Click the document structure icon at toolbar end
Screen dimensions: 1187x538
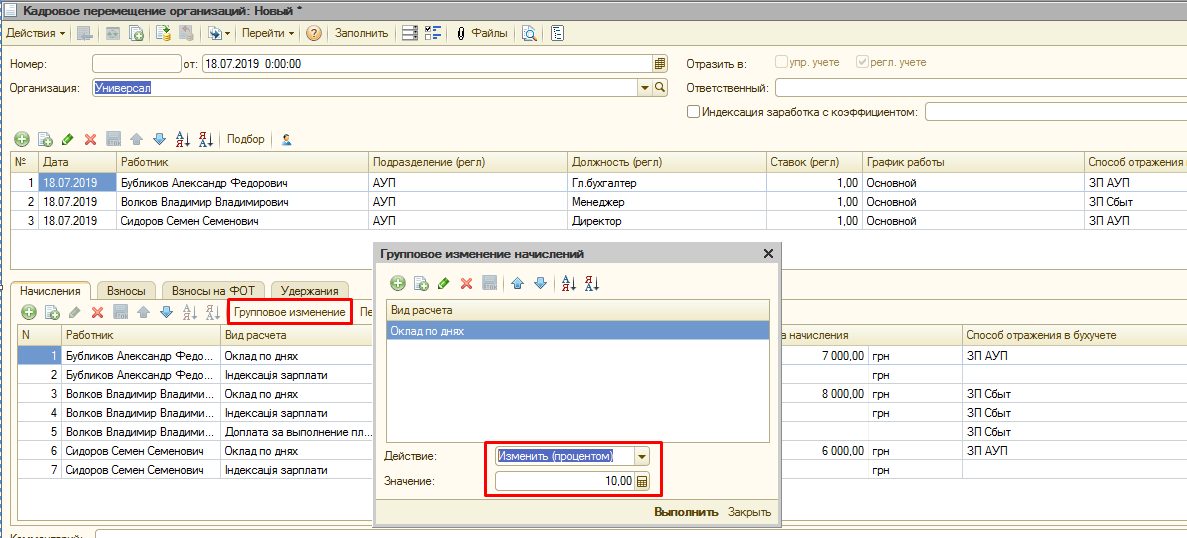pyautogui.click(x=557, y=33)
